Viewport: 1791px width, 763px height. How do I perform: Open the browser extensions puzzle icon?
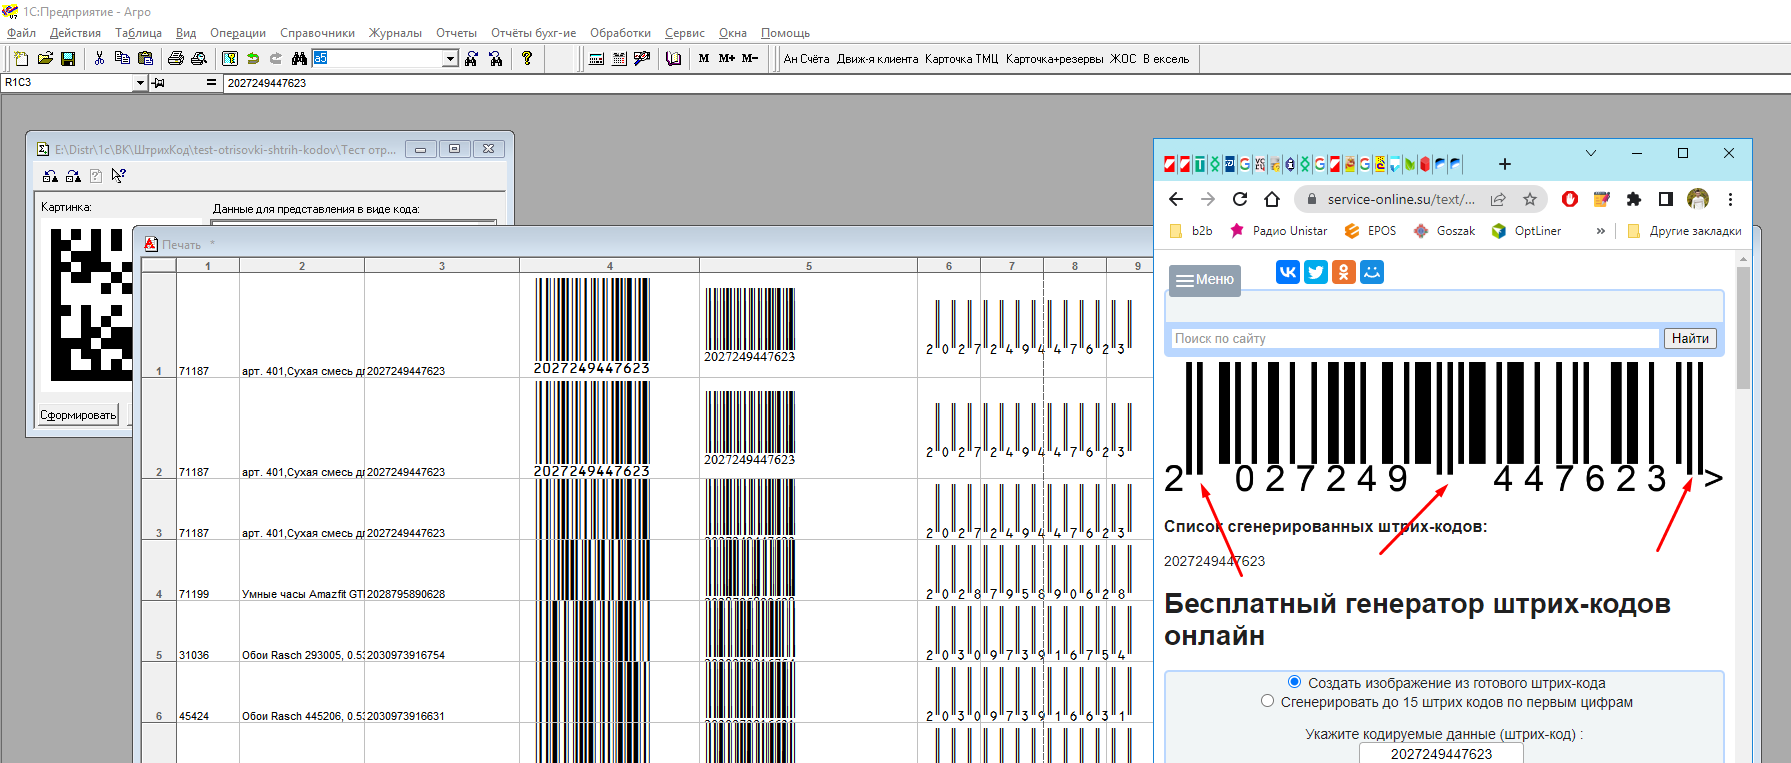tap(1634, 199)
